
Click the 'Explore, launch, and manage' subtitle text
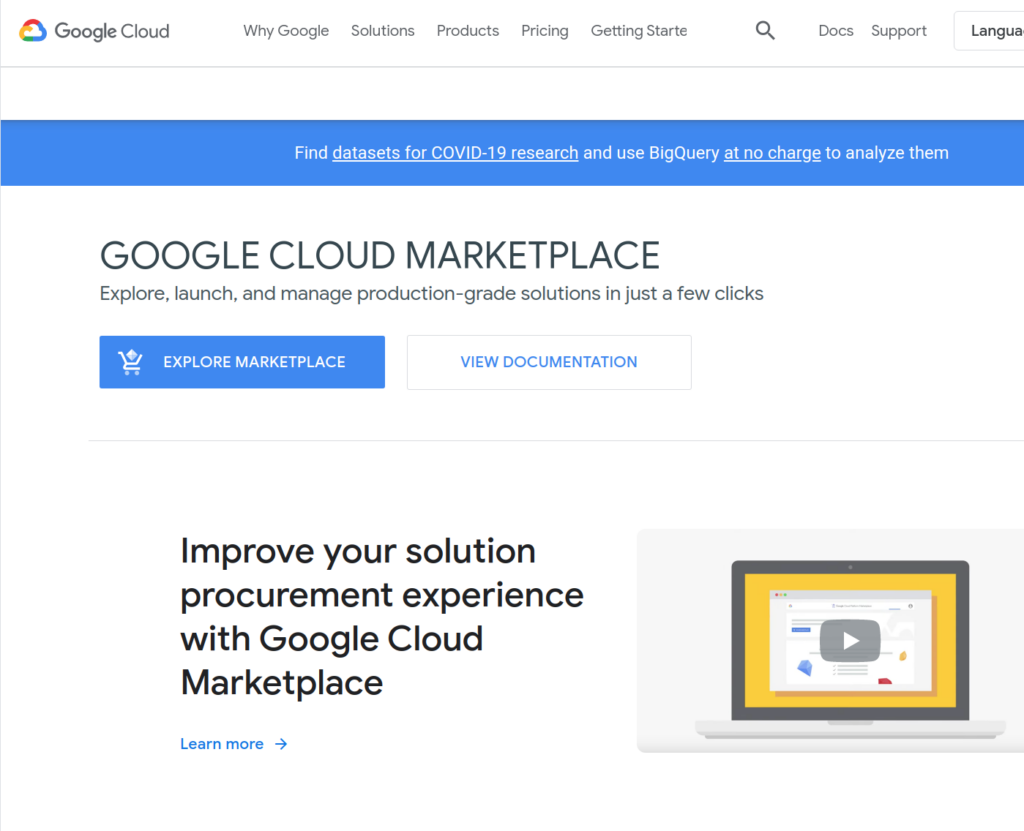click(432, 294)
